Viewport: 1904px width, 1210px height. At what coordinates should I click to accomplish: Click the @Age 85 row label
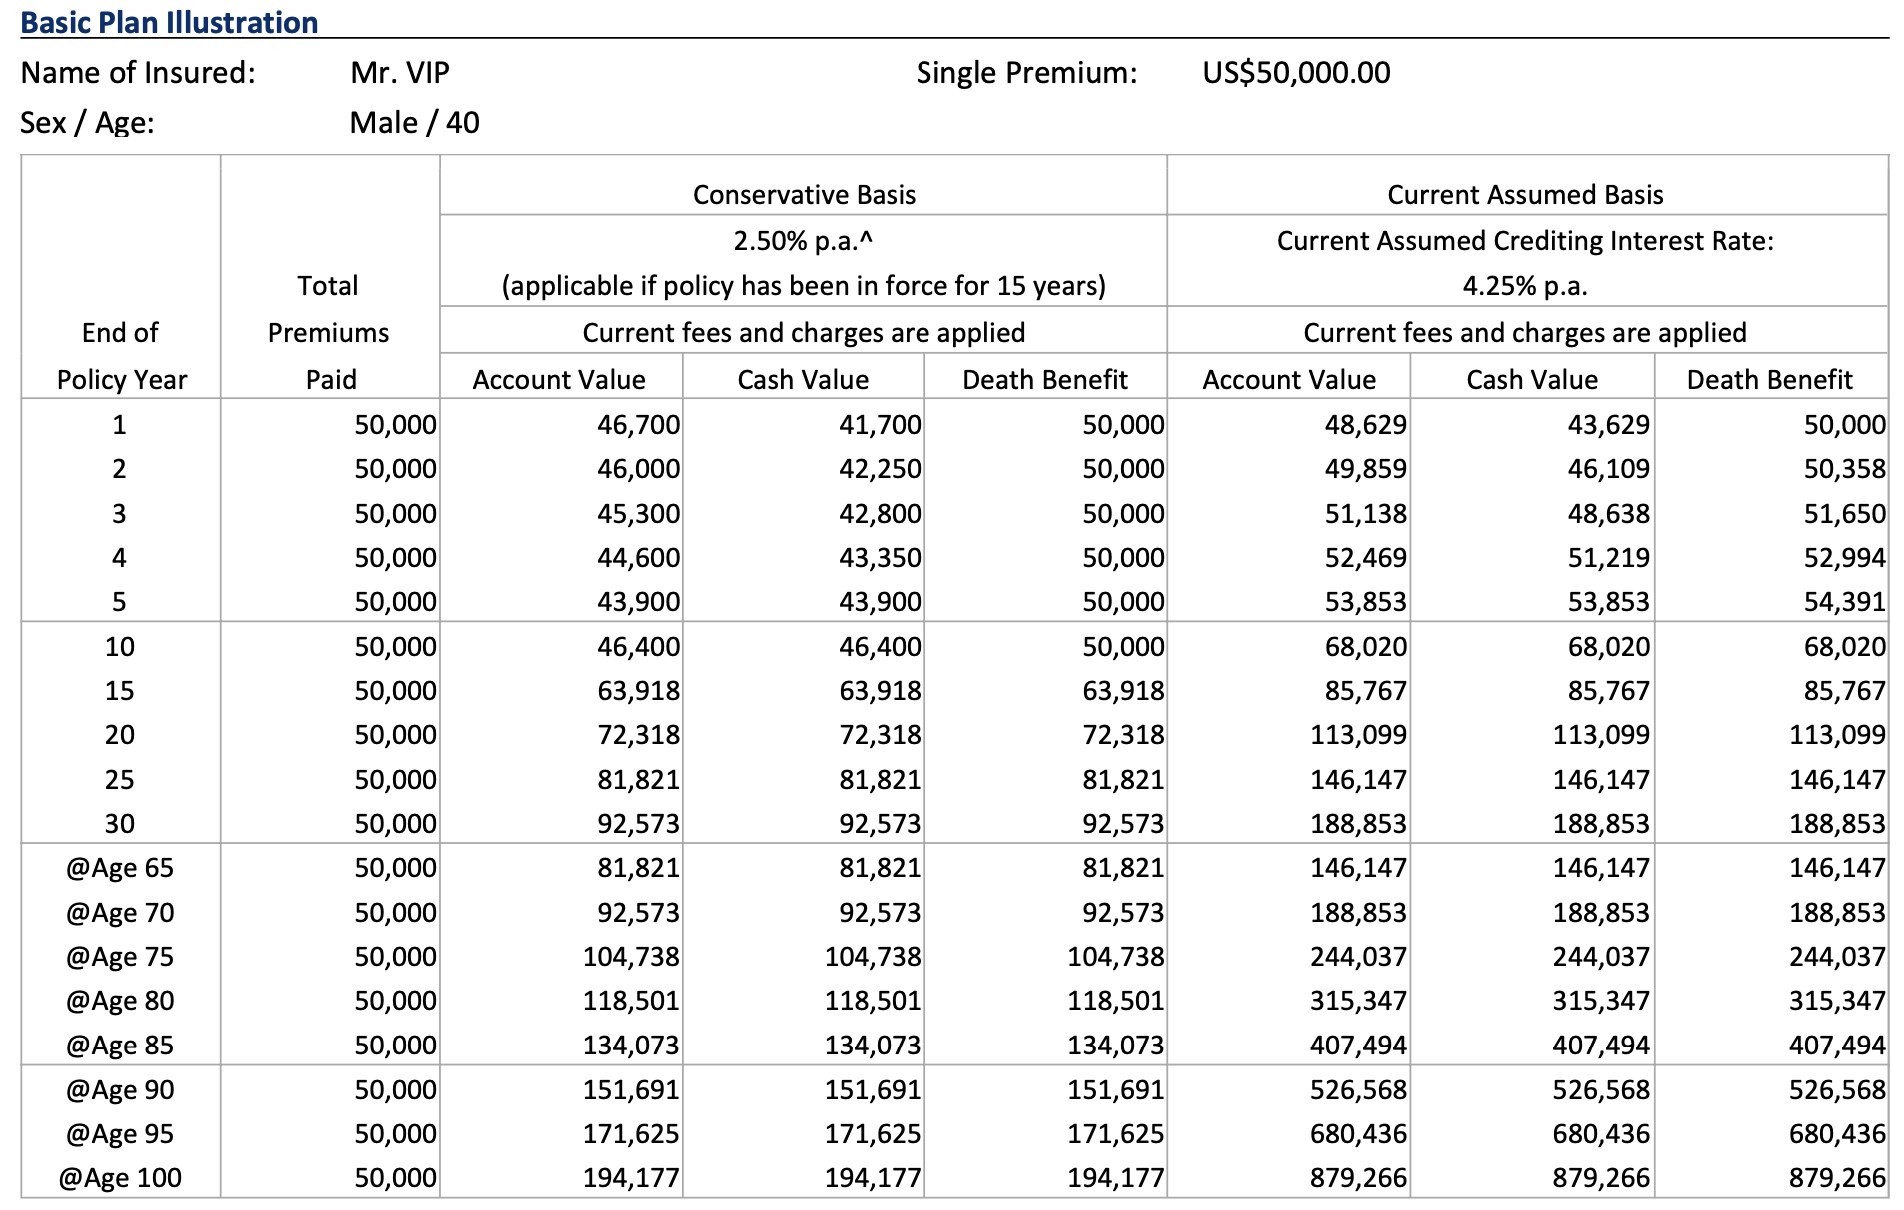[x=120, y=1045]
